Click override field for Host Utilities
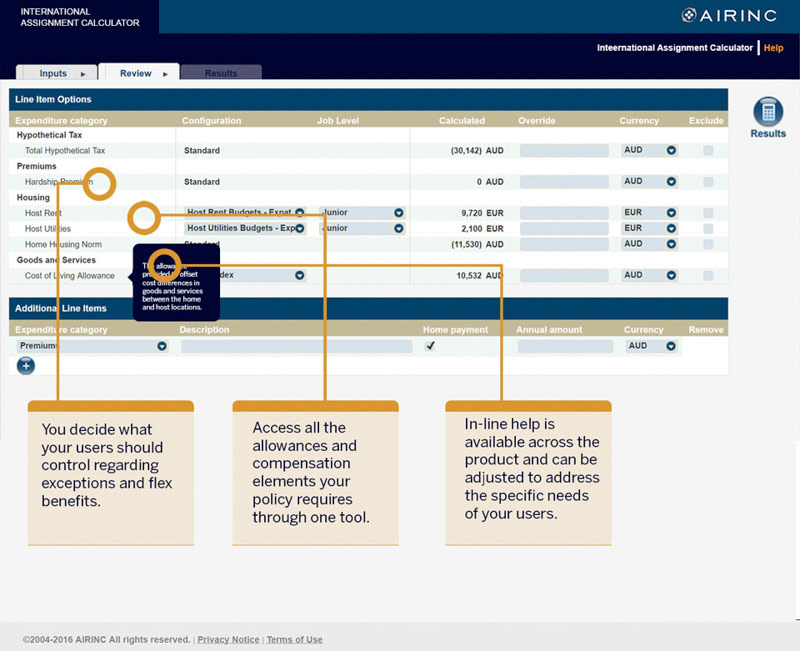 click(564, 229)
